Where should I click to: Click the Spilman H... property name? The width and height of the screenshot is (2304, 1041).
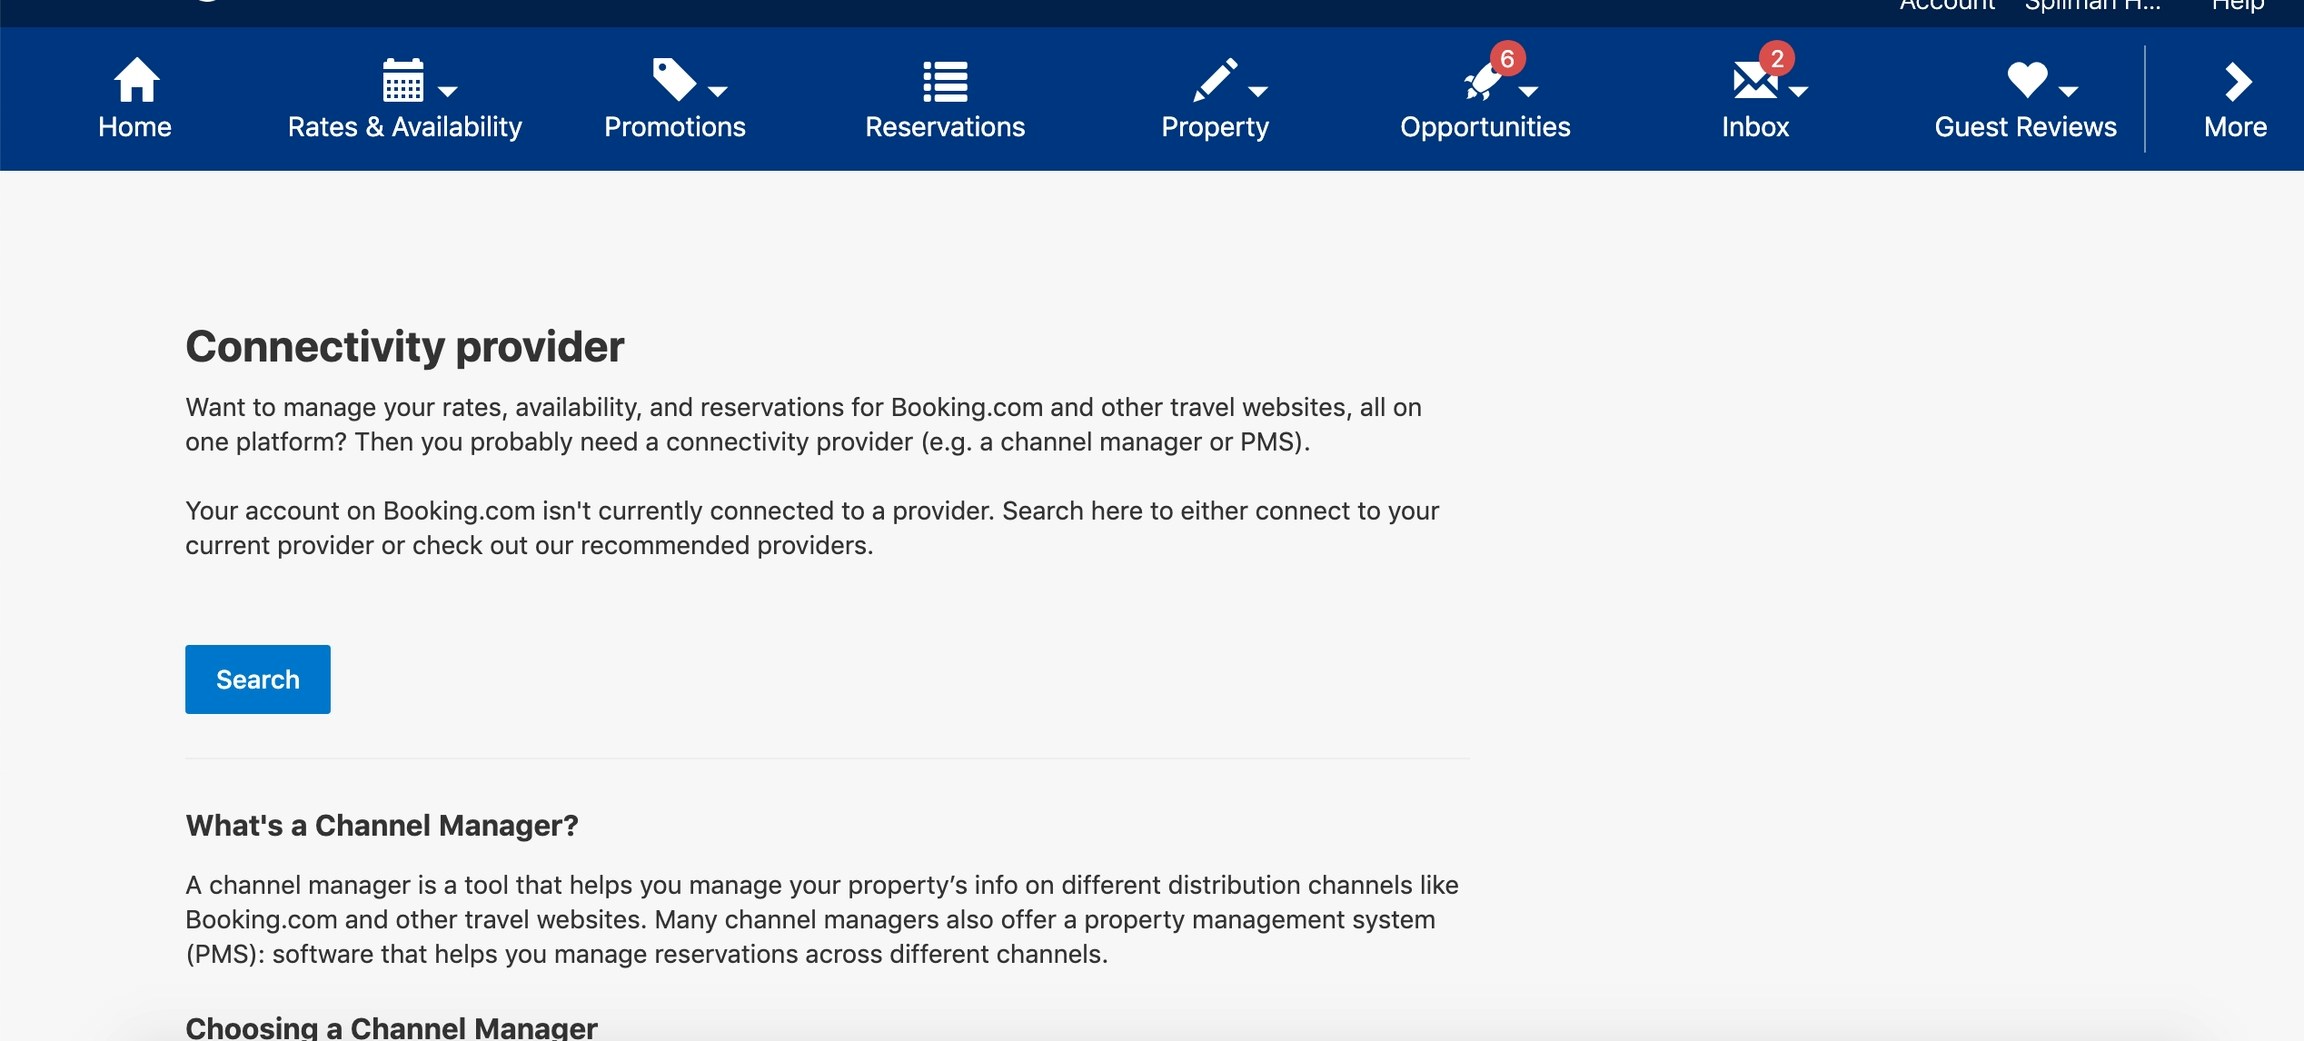[2090, 5]
